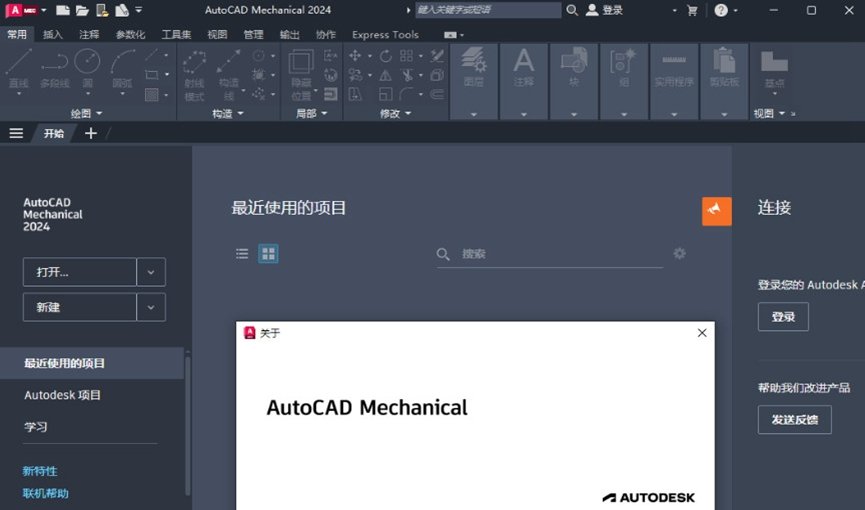Click the New (新建) button
Image resolution: width=865 pixels, height=510 pixels.
tap(79, 307)
